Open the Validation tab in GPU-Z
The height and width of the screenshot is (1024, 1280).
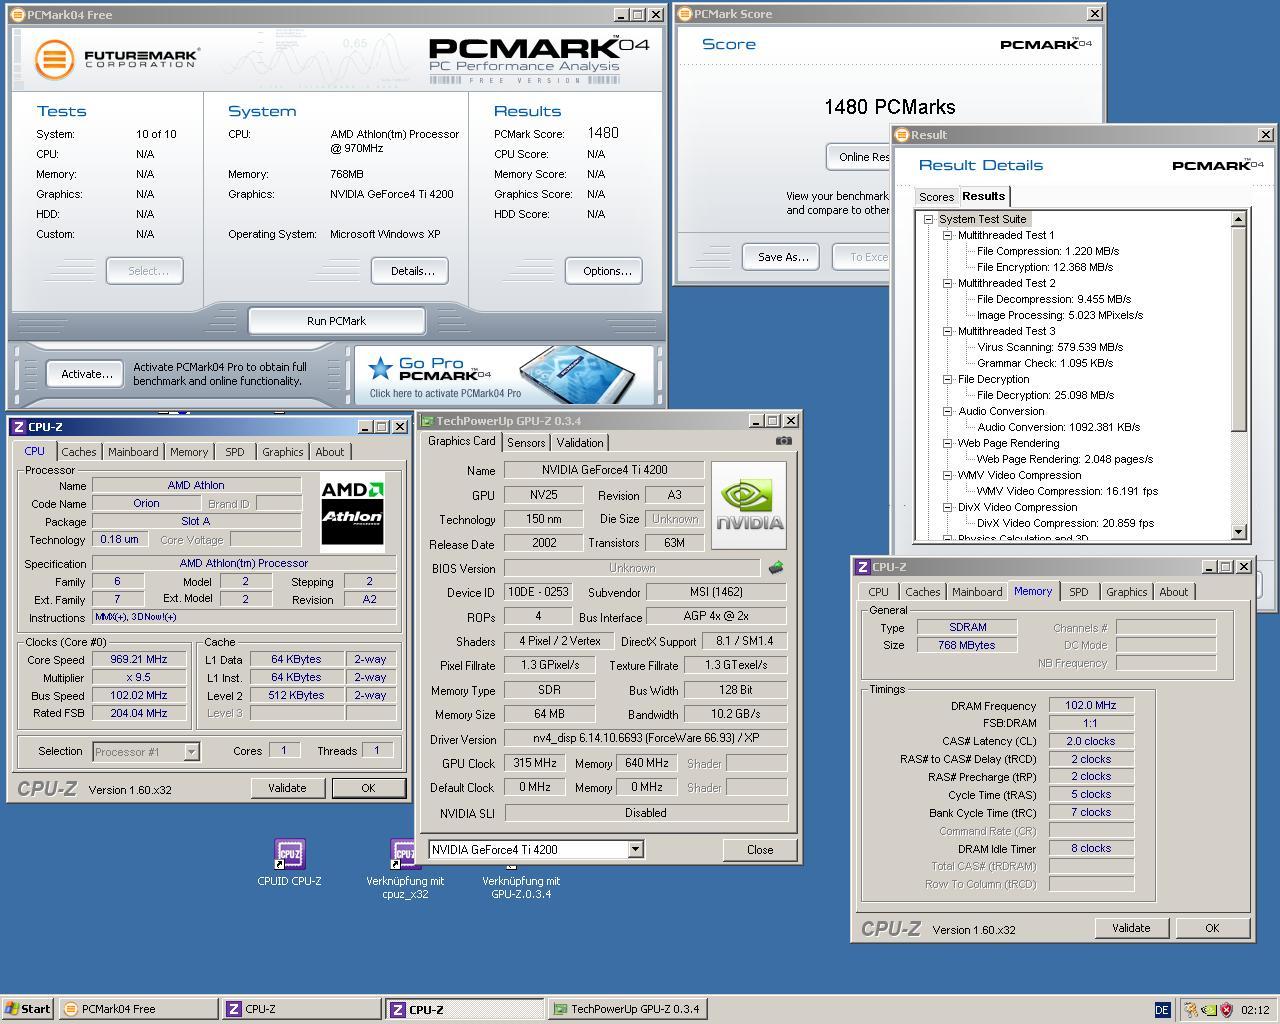[580, 443]
